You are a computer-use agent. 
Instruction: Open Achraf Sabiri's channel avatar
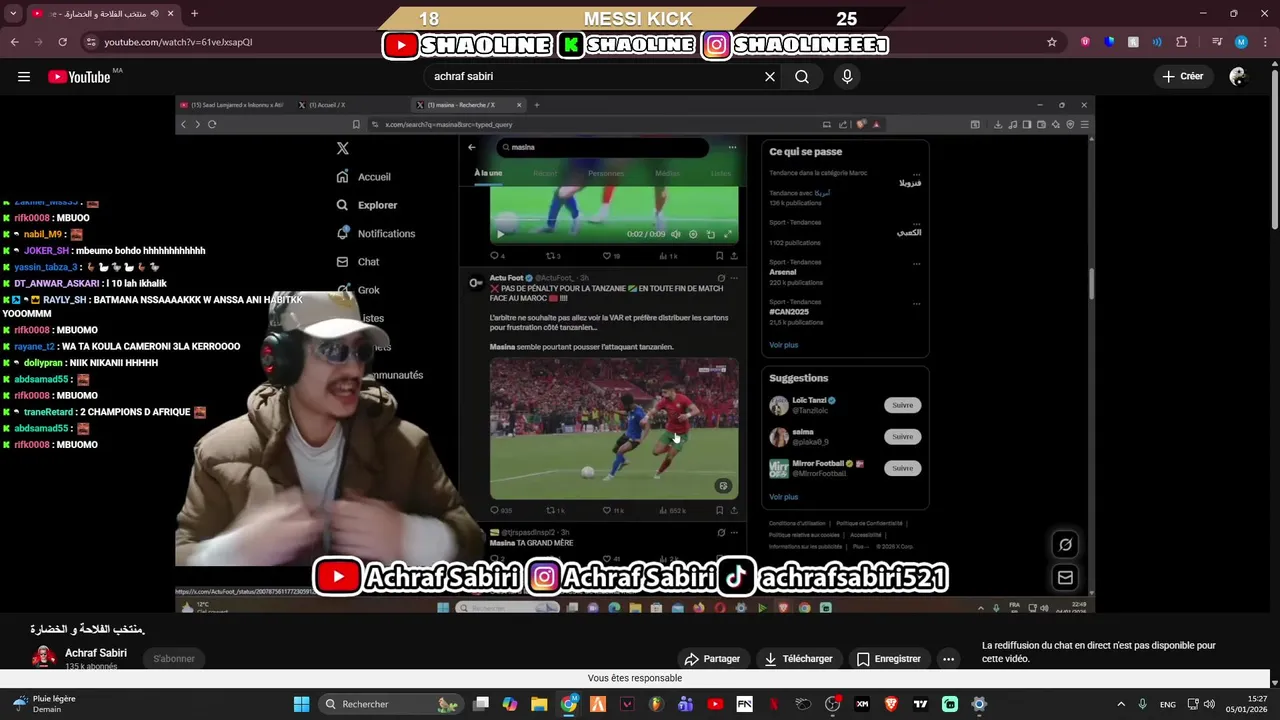(44, 657)
